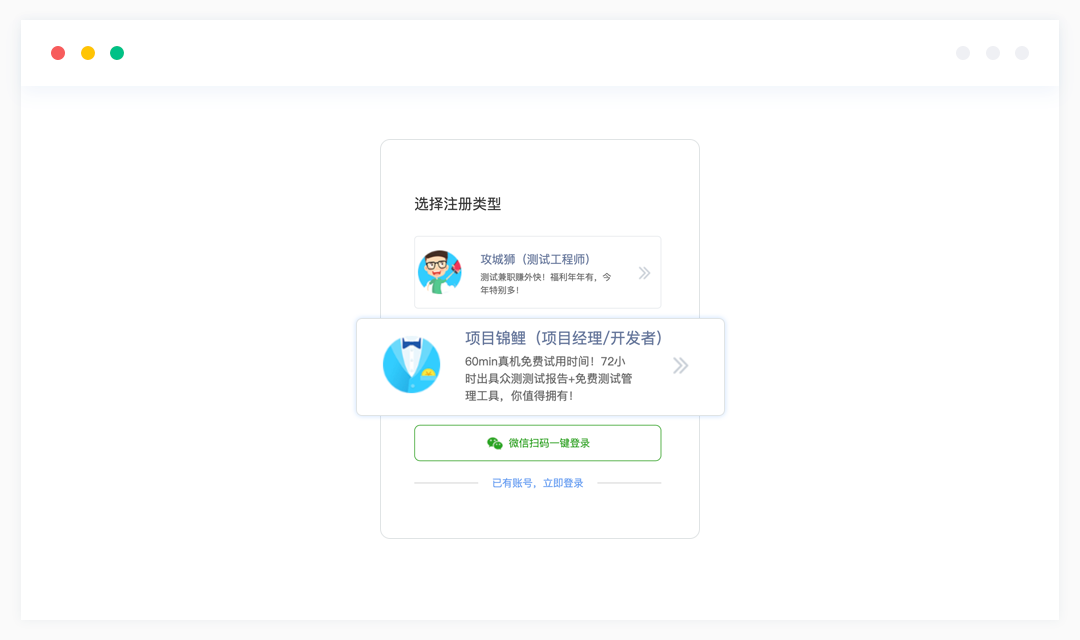Expand the 攻城狮 card via double chevron
This screenshot has width=1080, height=640.
pos(644,273)
